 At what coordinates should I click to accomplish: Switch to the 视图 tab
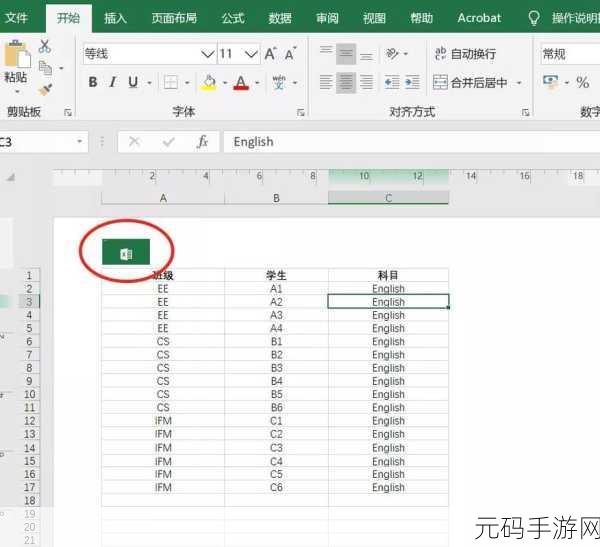click(374, 18)
